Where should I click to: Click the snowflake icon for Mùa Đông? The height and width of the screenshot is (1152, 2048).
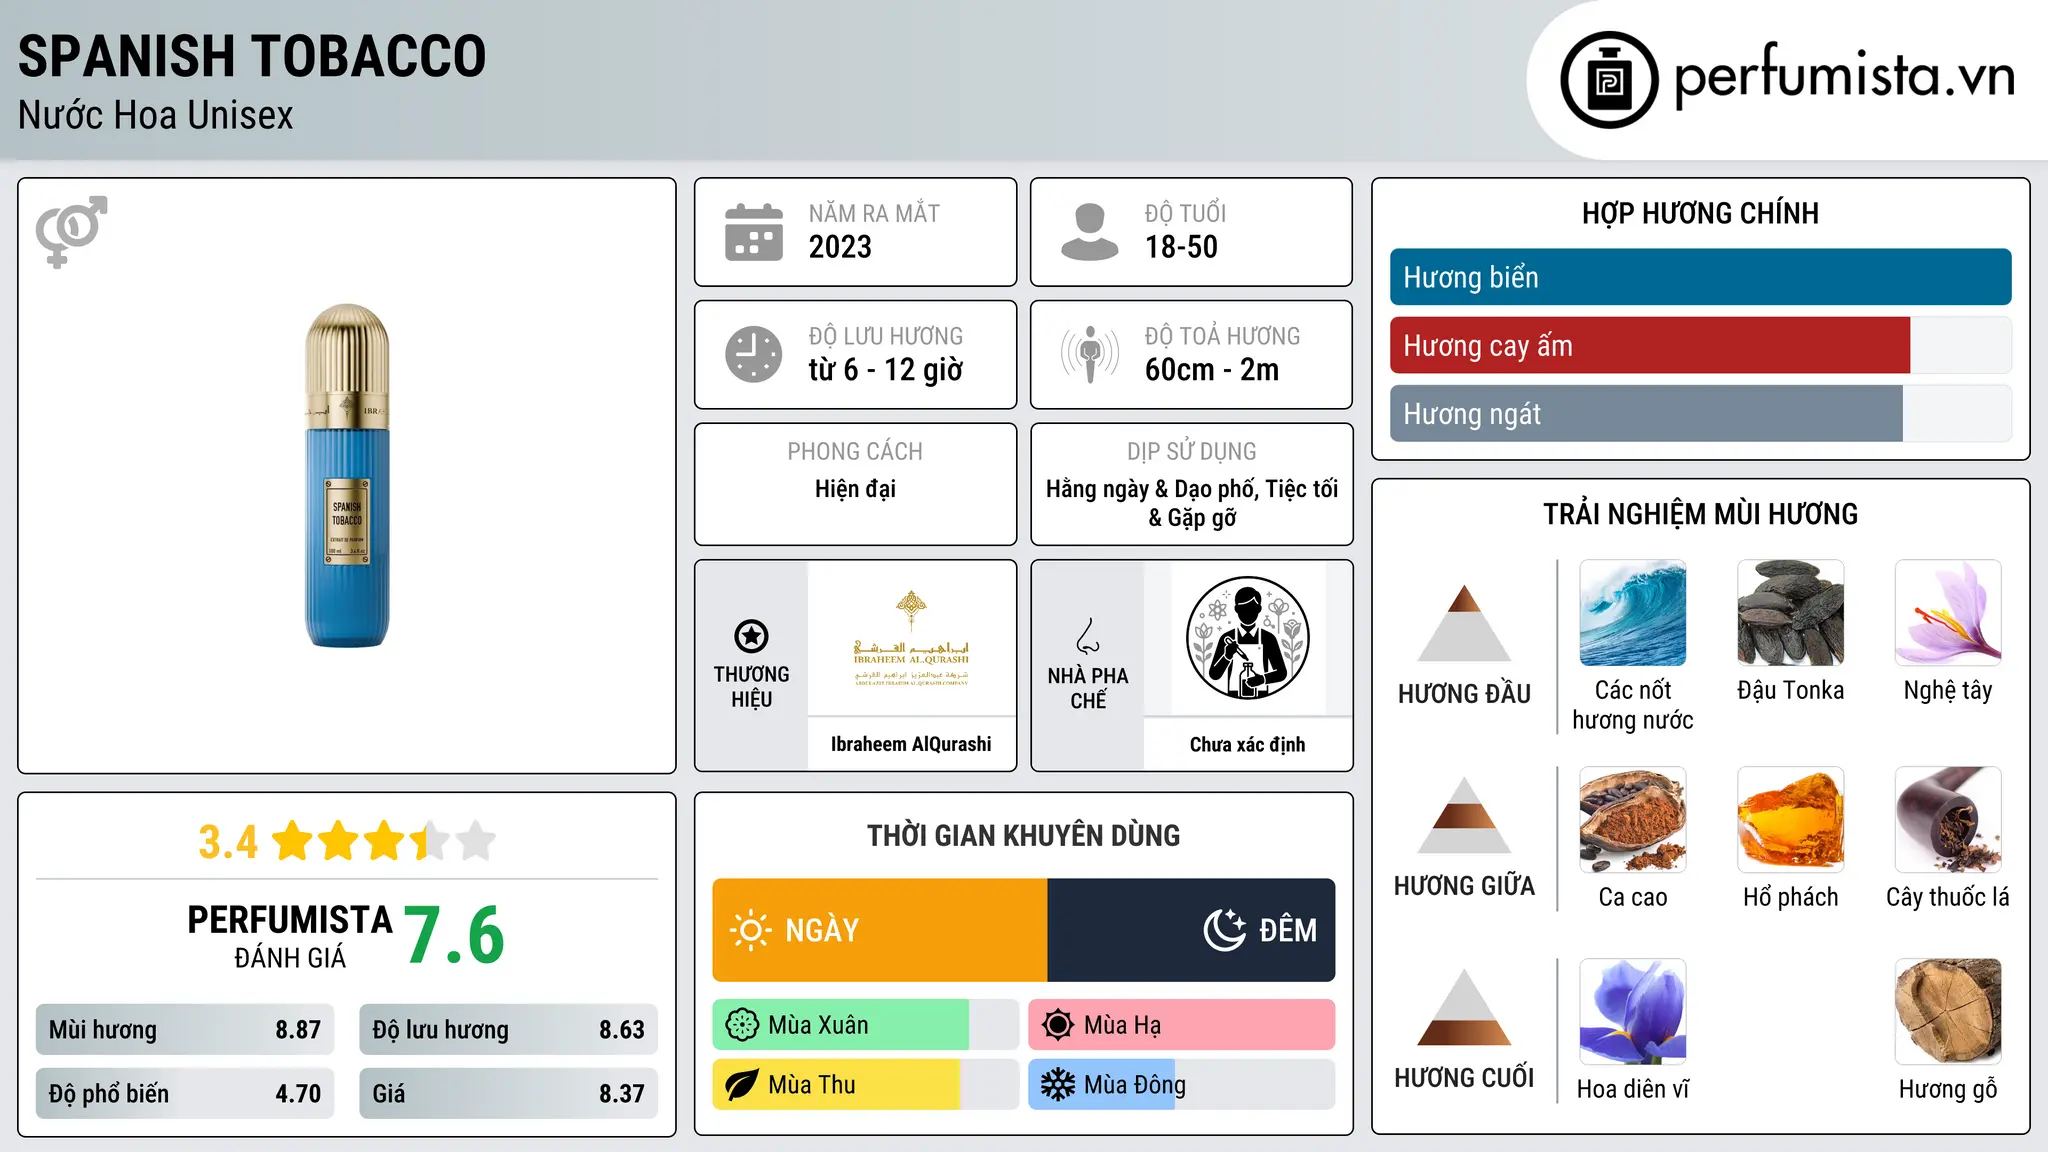tap(1058, 1085)
